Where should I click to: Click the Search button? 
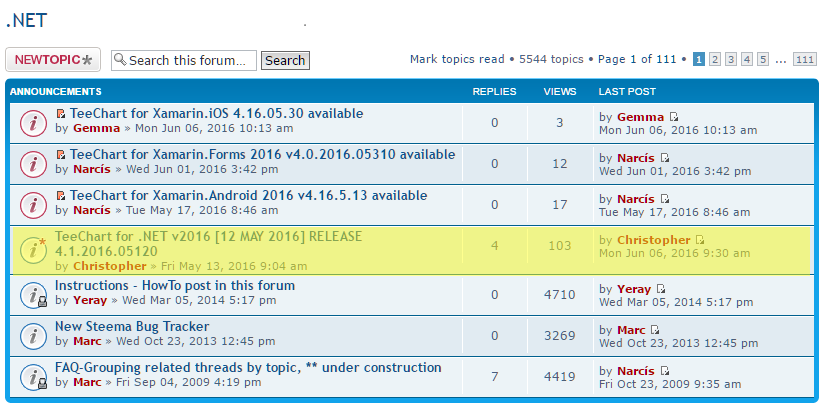285,60
